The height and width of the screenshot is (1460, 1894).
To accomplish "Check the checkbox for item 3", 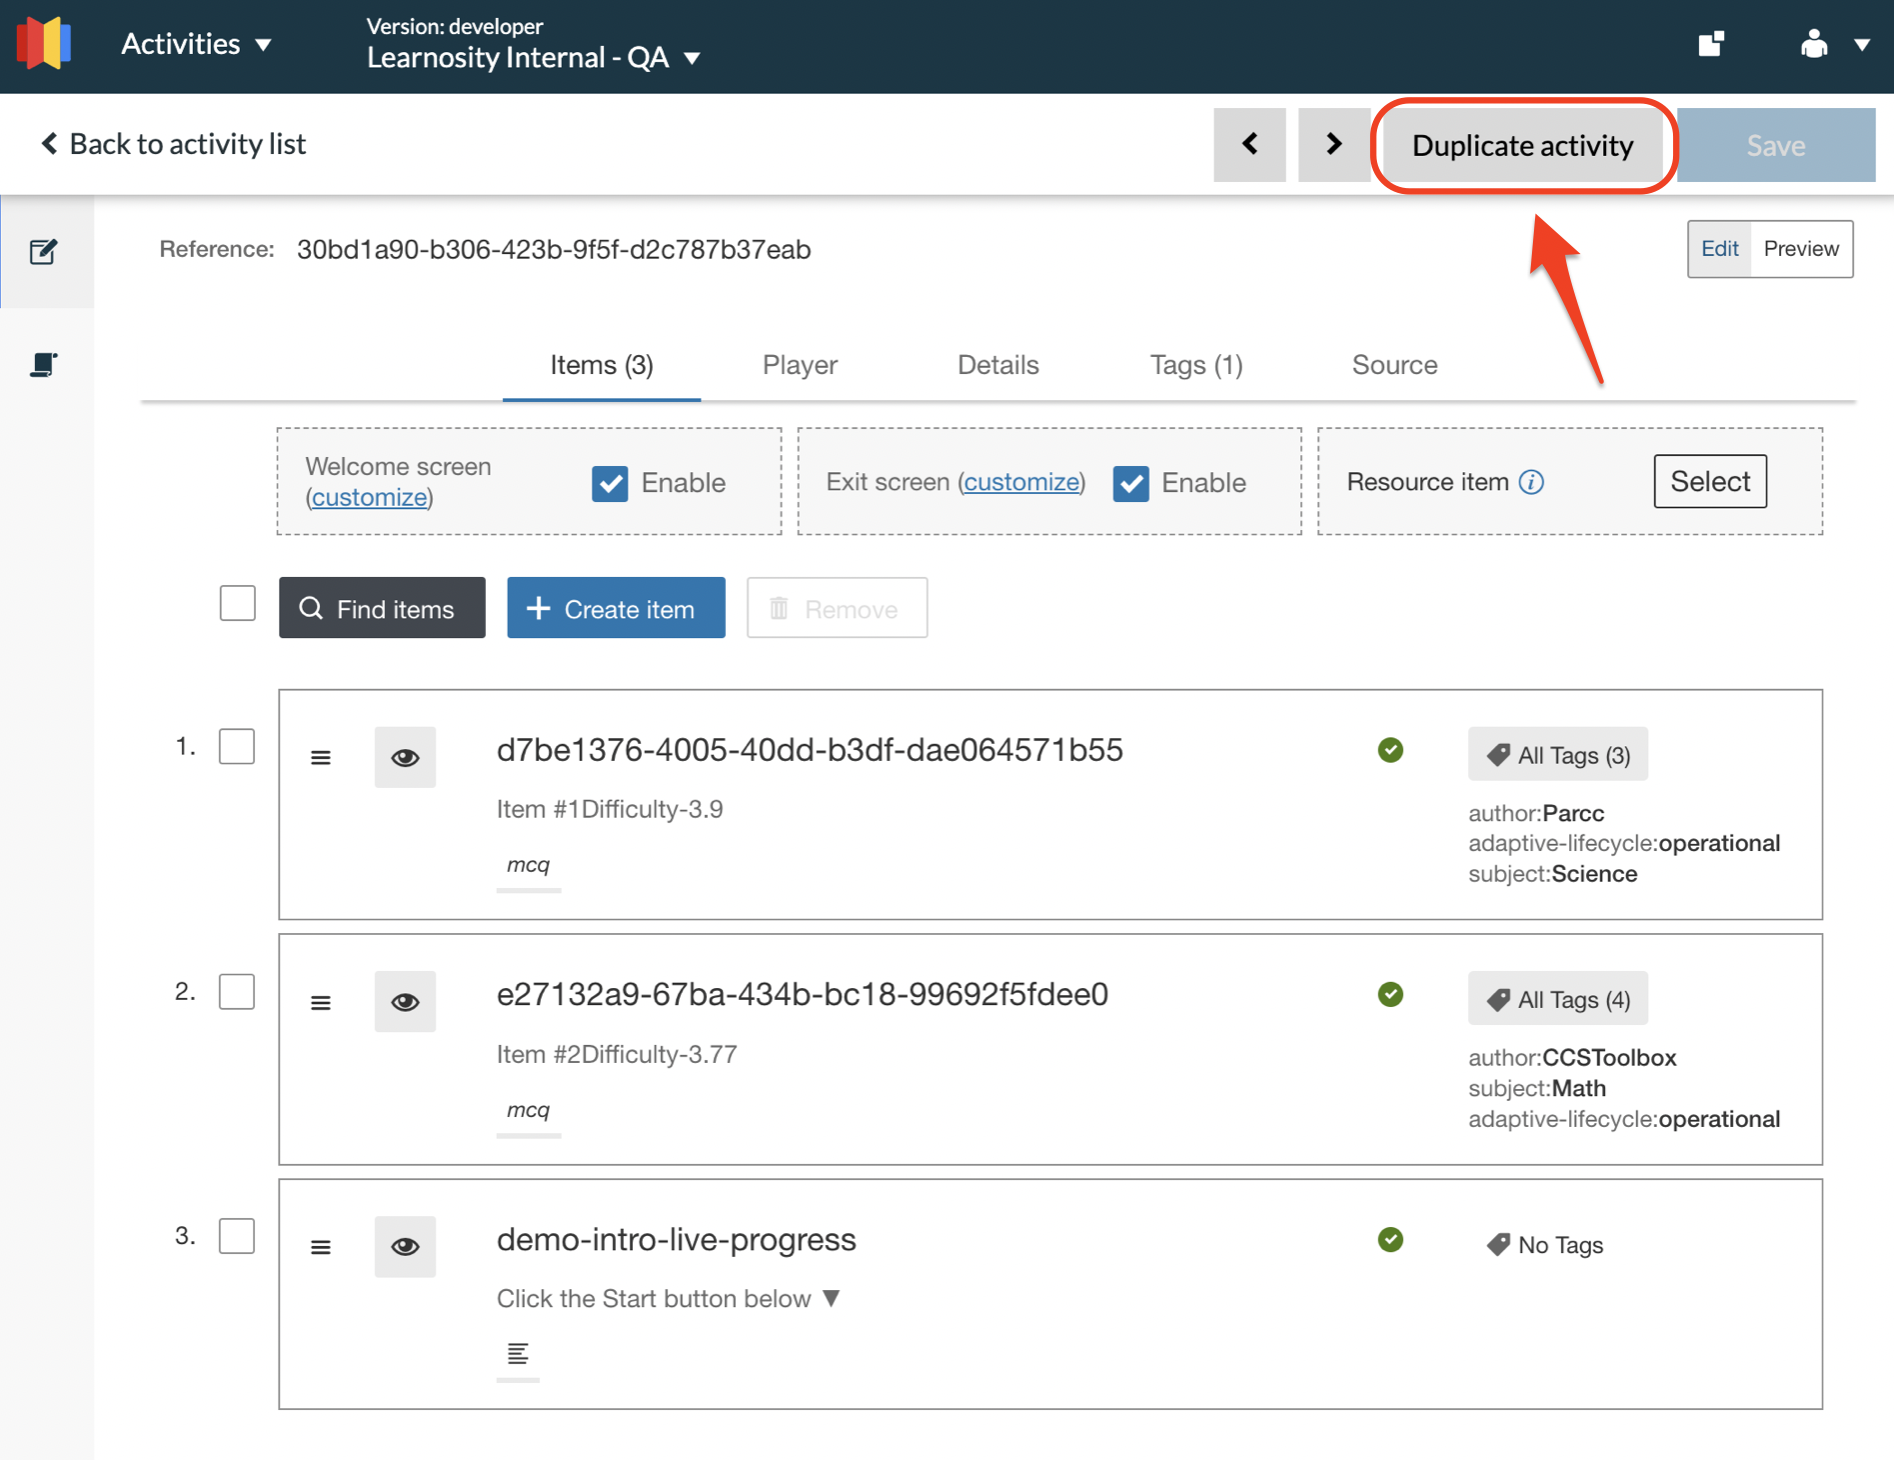I will (237, 1236).
